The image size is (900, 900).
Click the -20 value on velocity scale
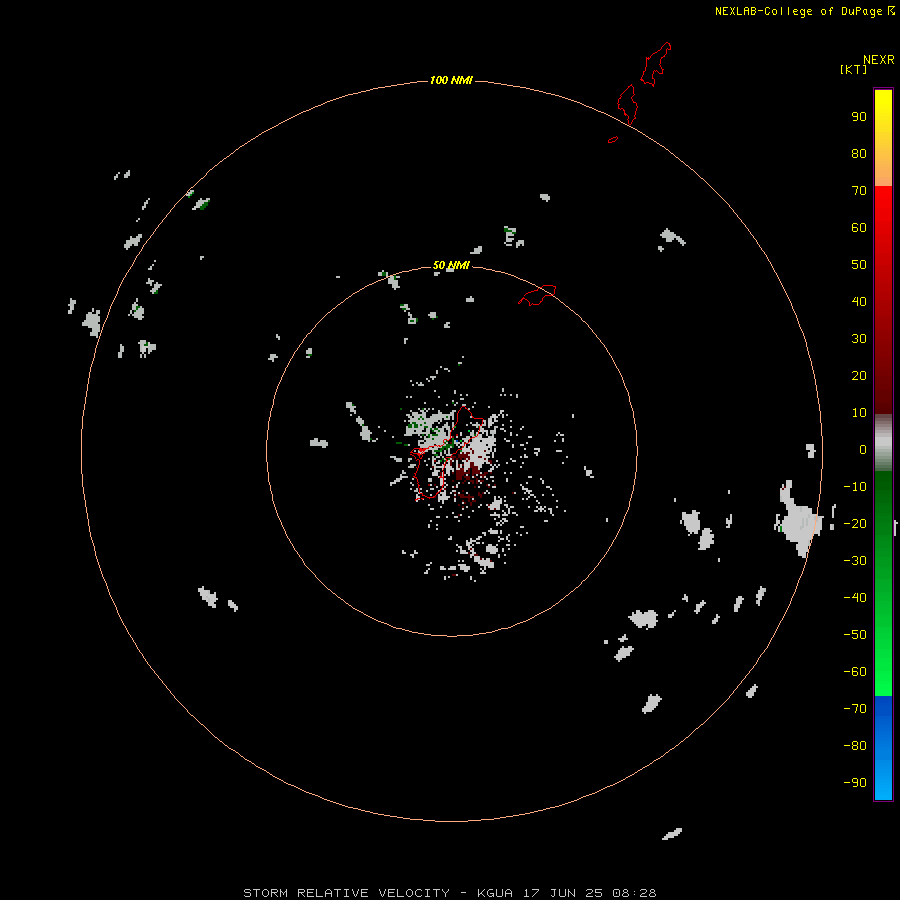click(855, 524)
